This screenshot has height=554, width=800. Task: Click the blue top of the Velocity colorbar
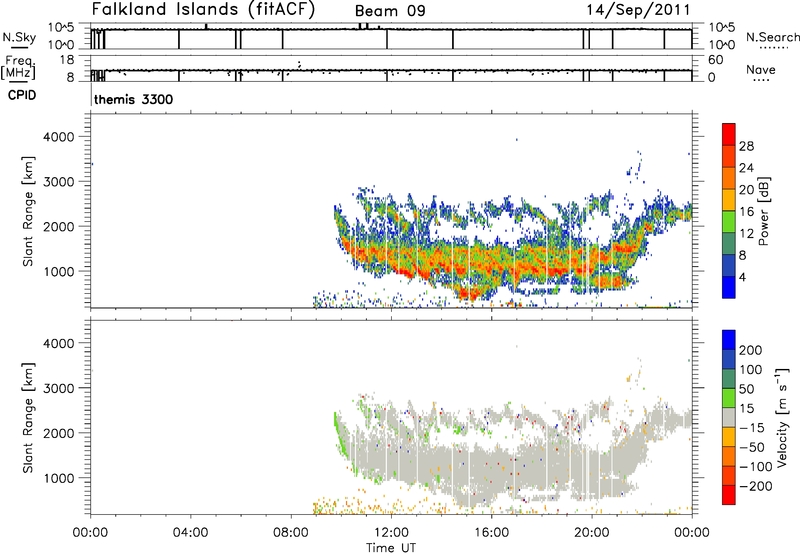point(729,340)
